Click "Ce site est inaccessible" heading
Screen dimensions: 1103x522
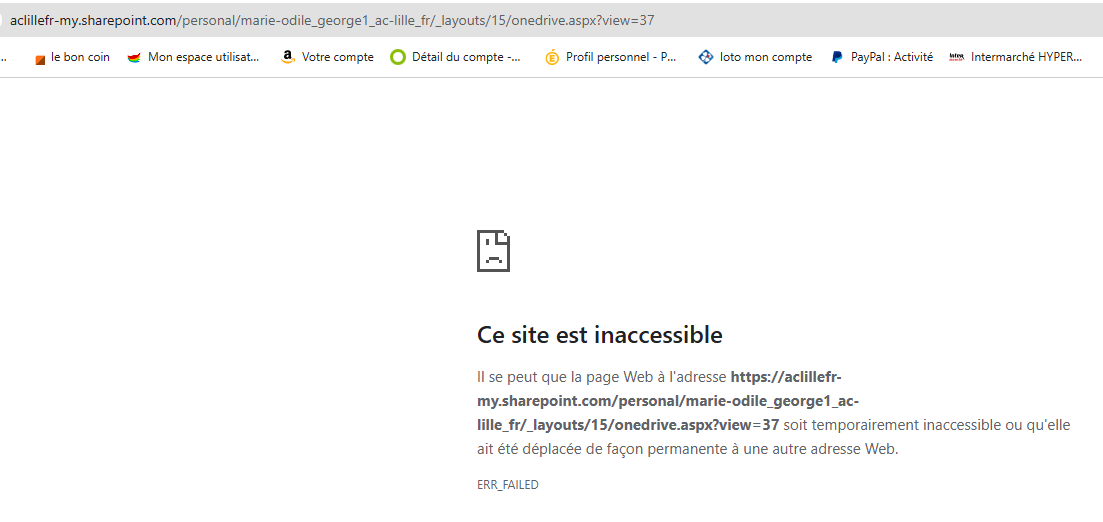click(x=599, y=335)
